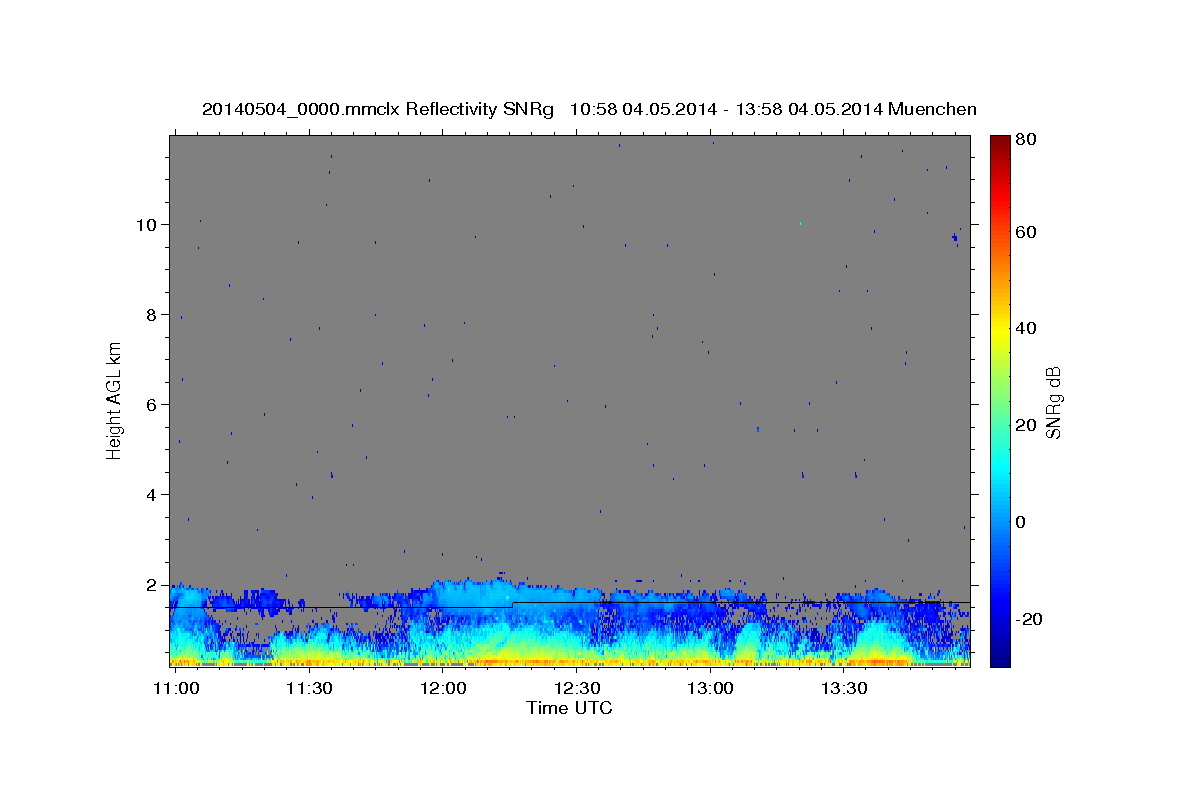Viewport: 1200px width, 800px height.
Task: Click the 13:00 time tick label
Action: (710, 689)
